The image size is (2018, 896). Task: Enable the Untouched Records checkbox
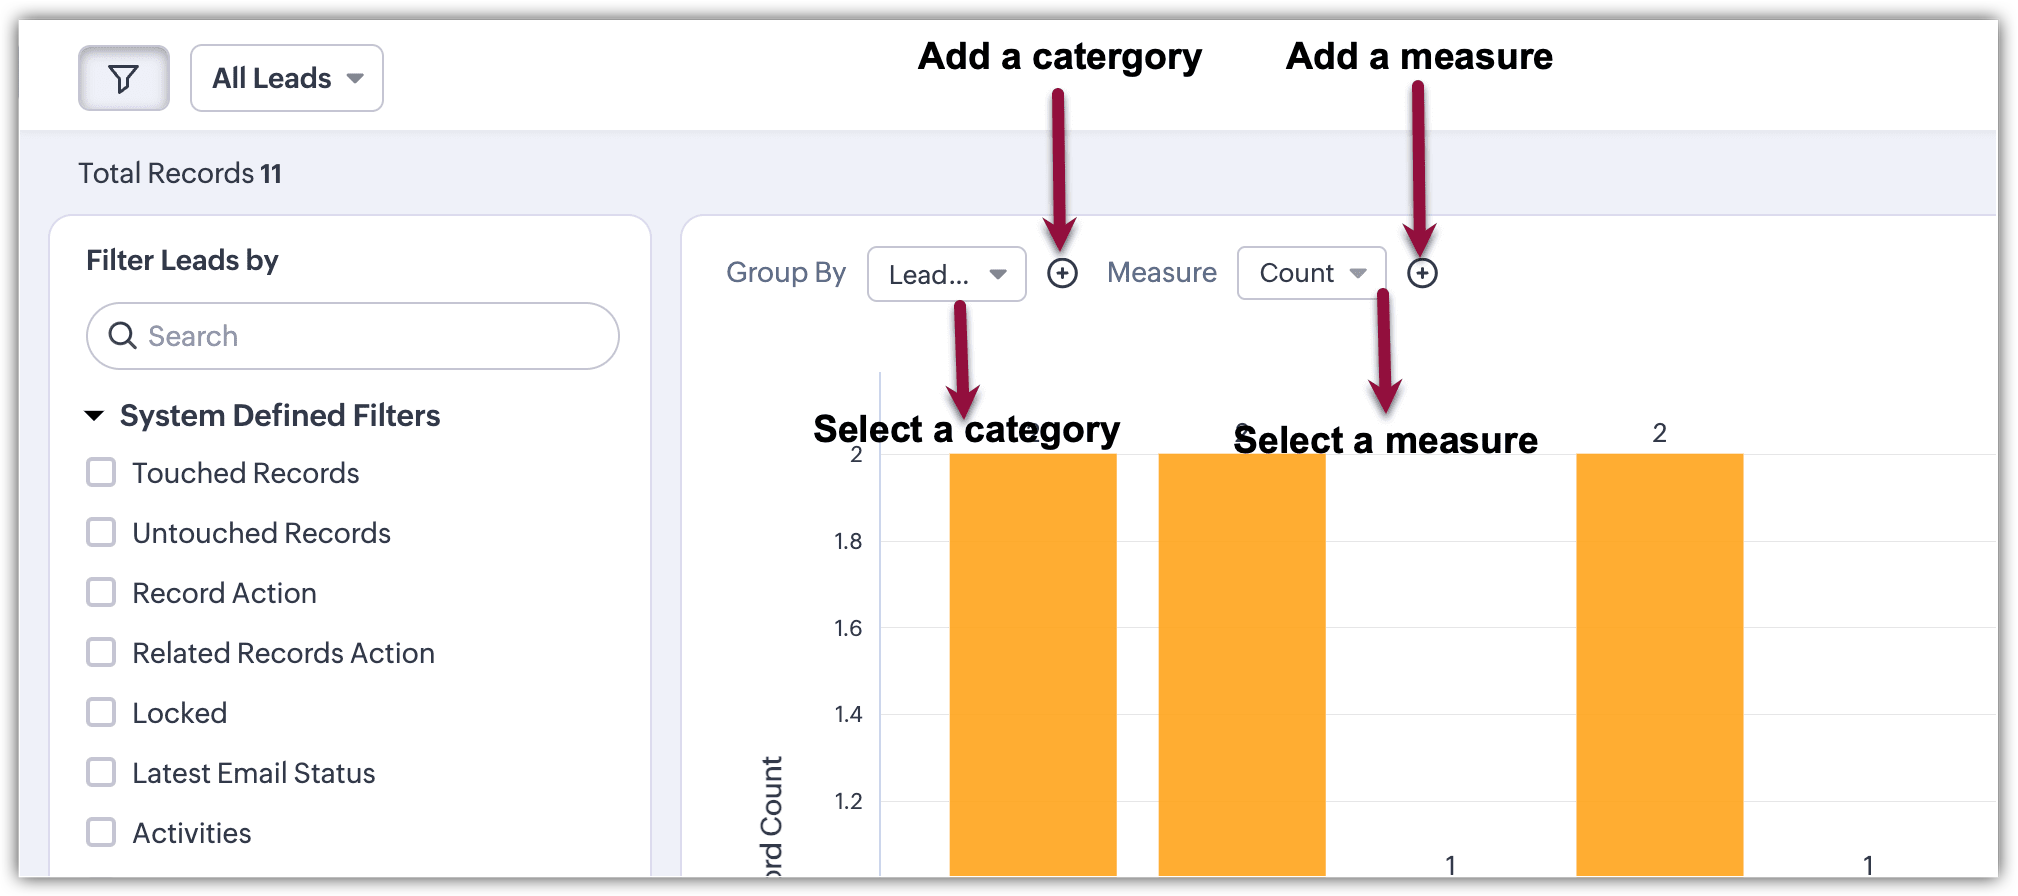(x=101, y=533)
